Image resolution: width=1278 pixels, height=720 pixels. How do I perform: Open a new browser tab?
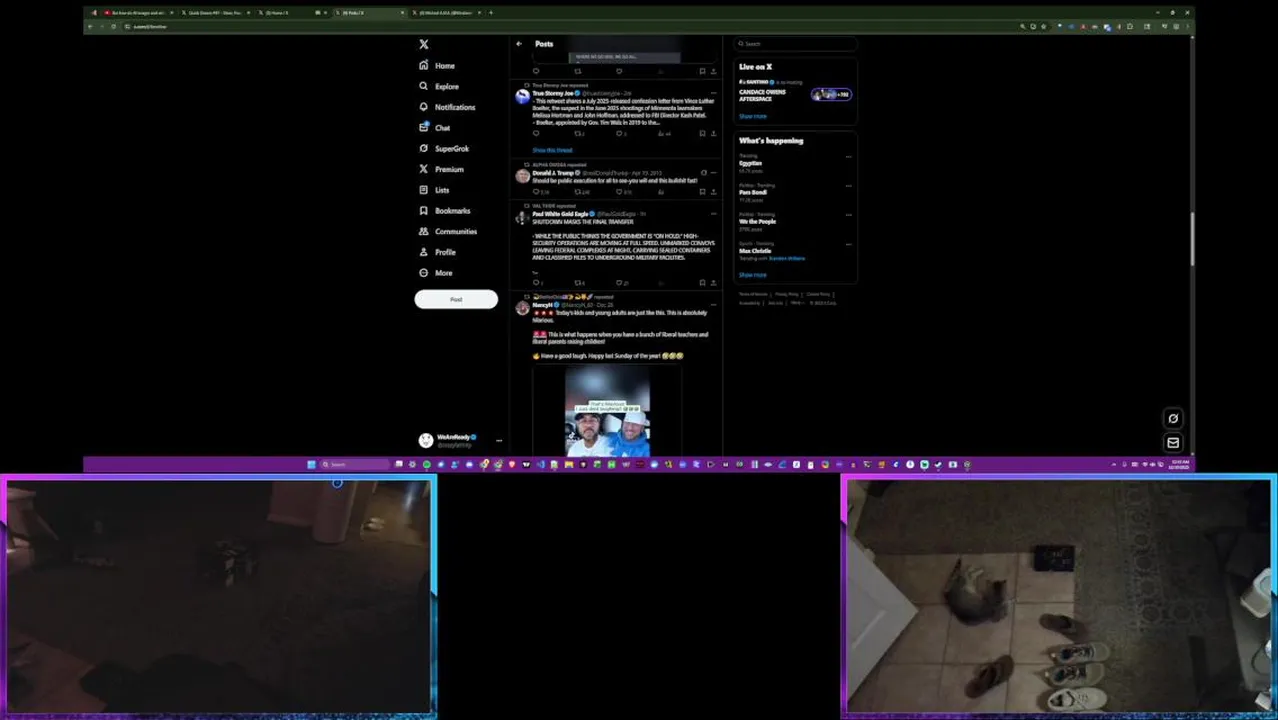point(491,13)
